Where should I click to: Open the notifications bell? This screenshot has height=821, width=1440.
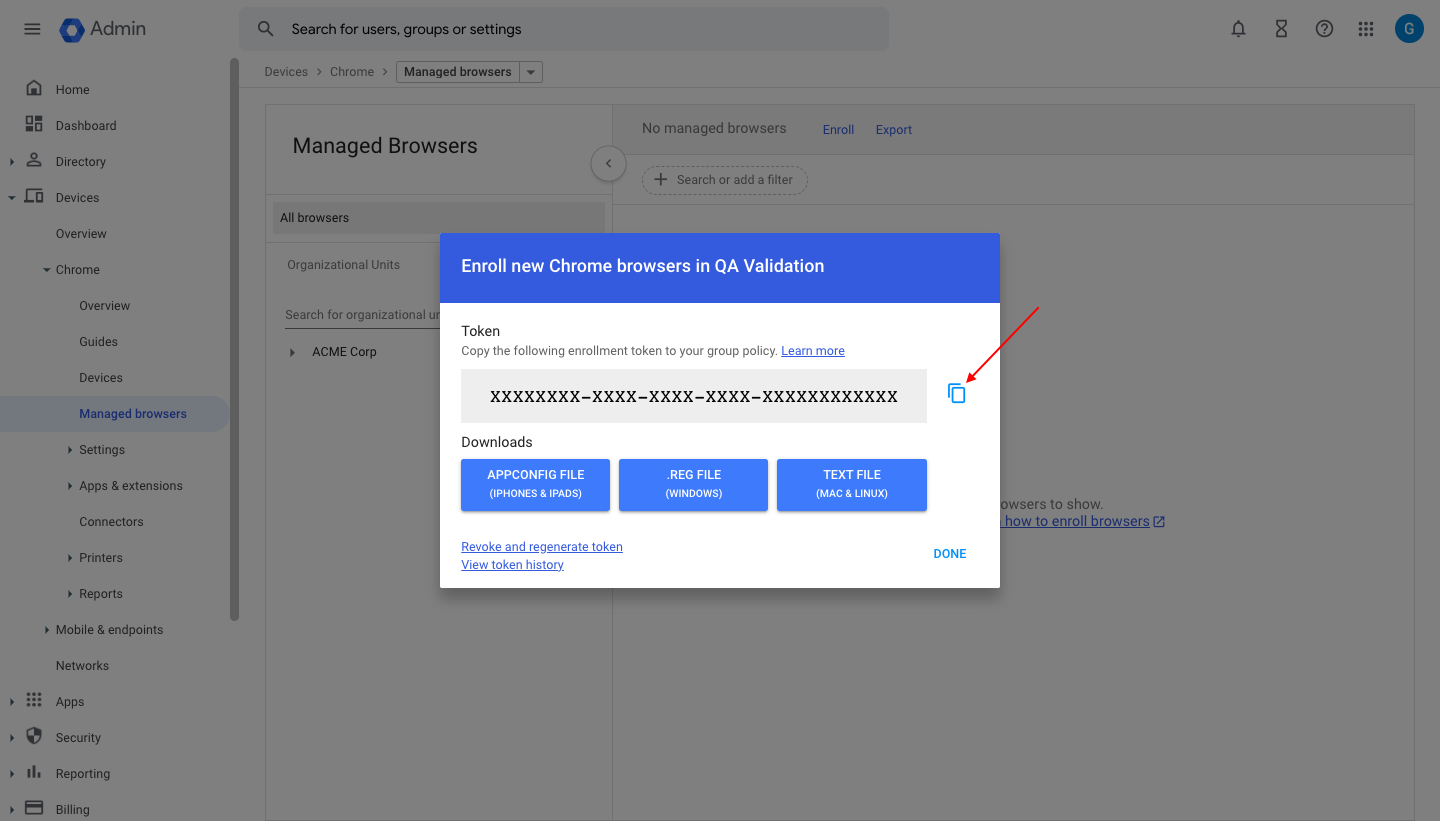click(x=1238, y=29)
